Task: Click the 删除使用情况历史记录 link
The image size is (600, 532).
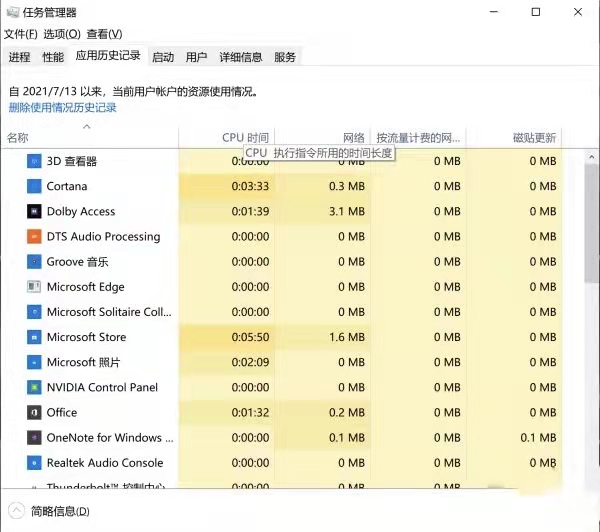Action: [62, 108]
